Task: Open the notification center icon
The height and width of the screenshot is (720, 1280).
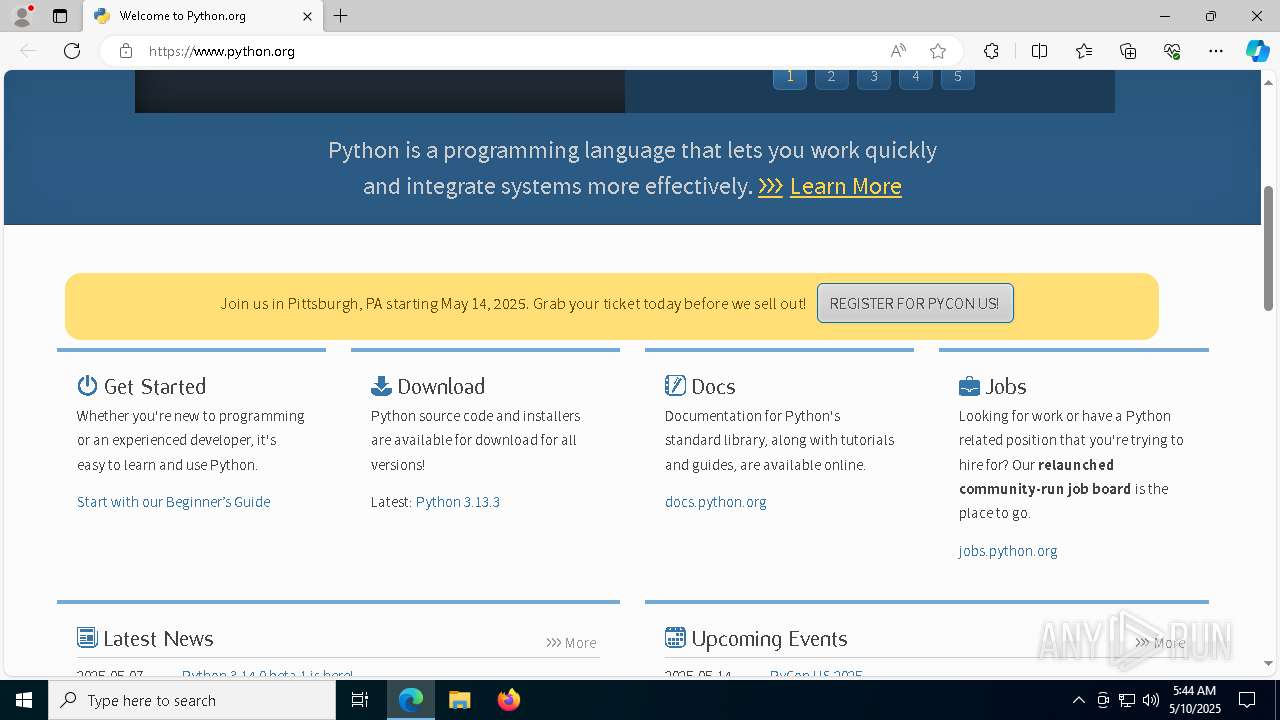Action: 1247,700
